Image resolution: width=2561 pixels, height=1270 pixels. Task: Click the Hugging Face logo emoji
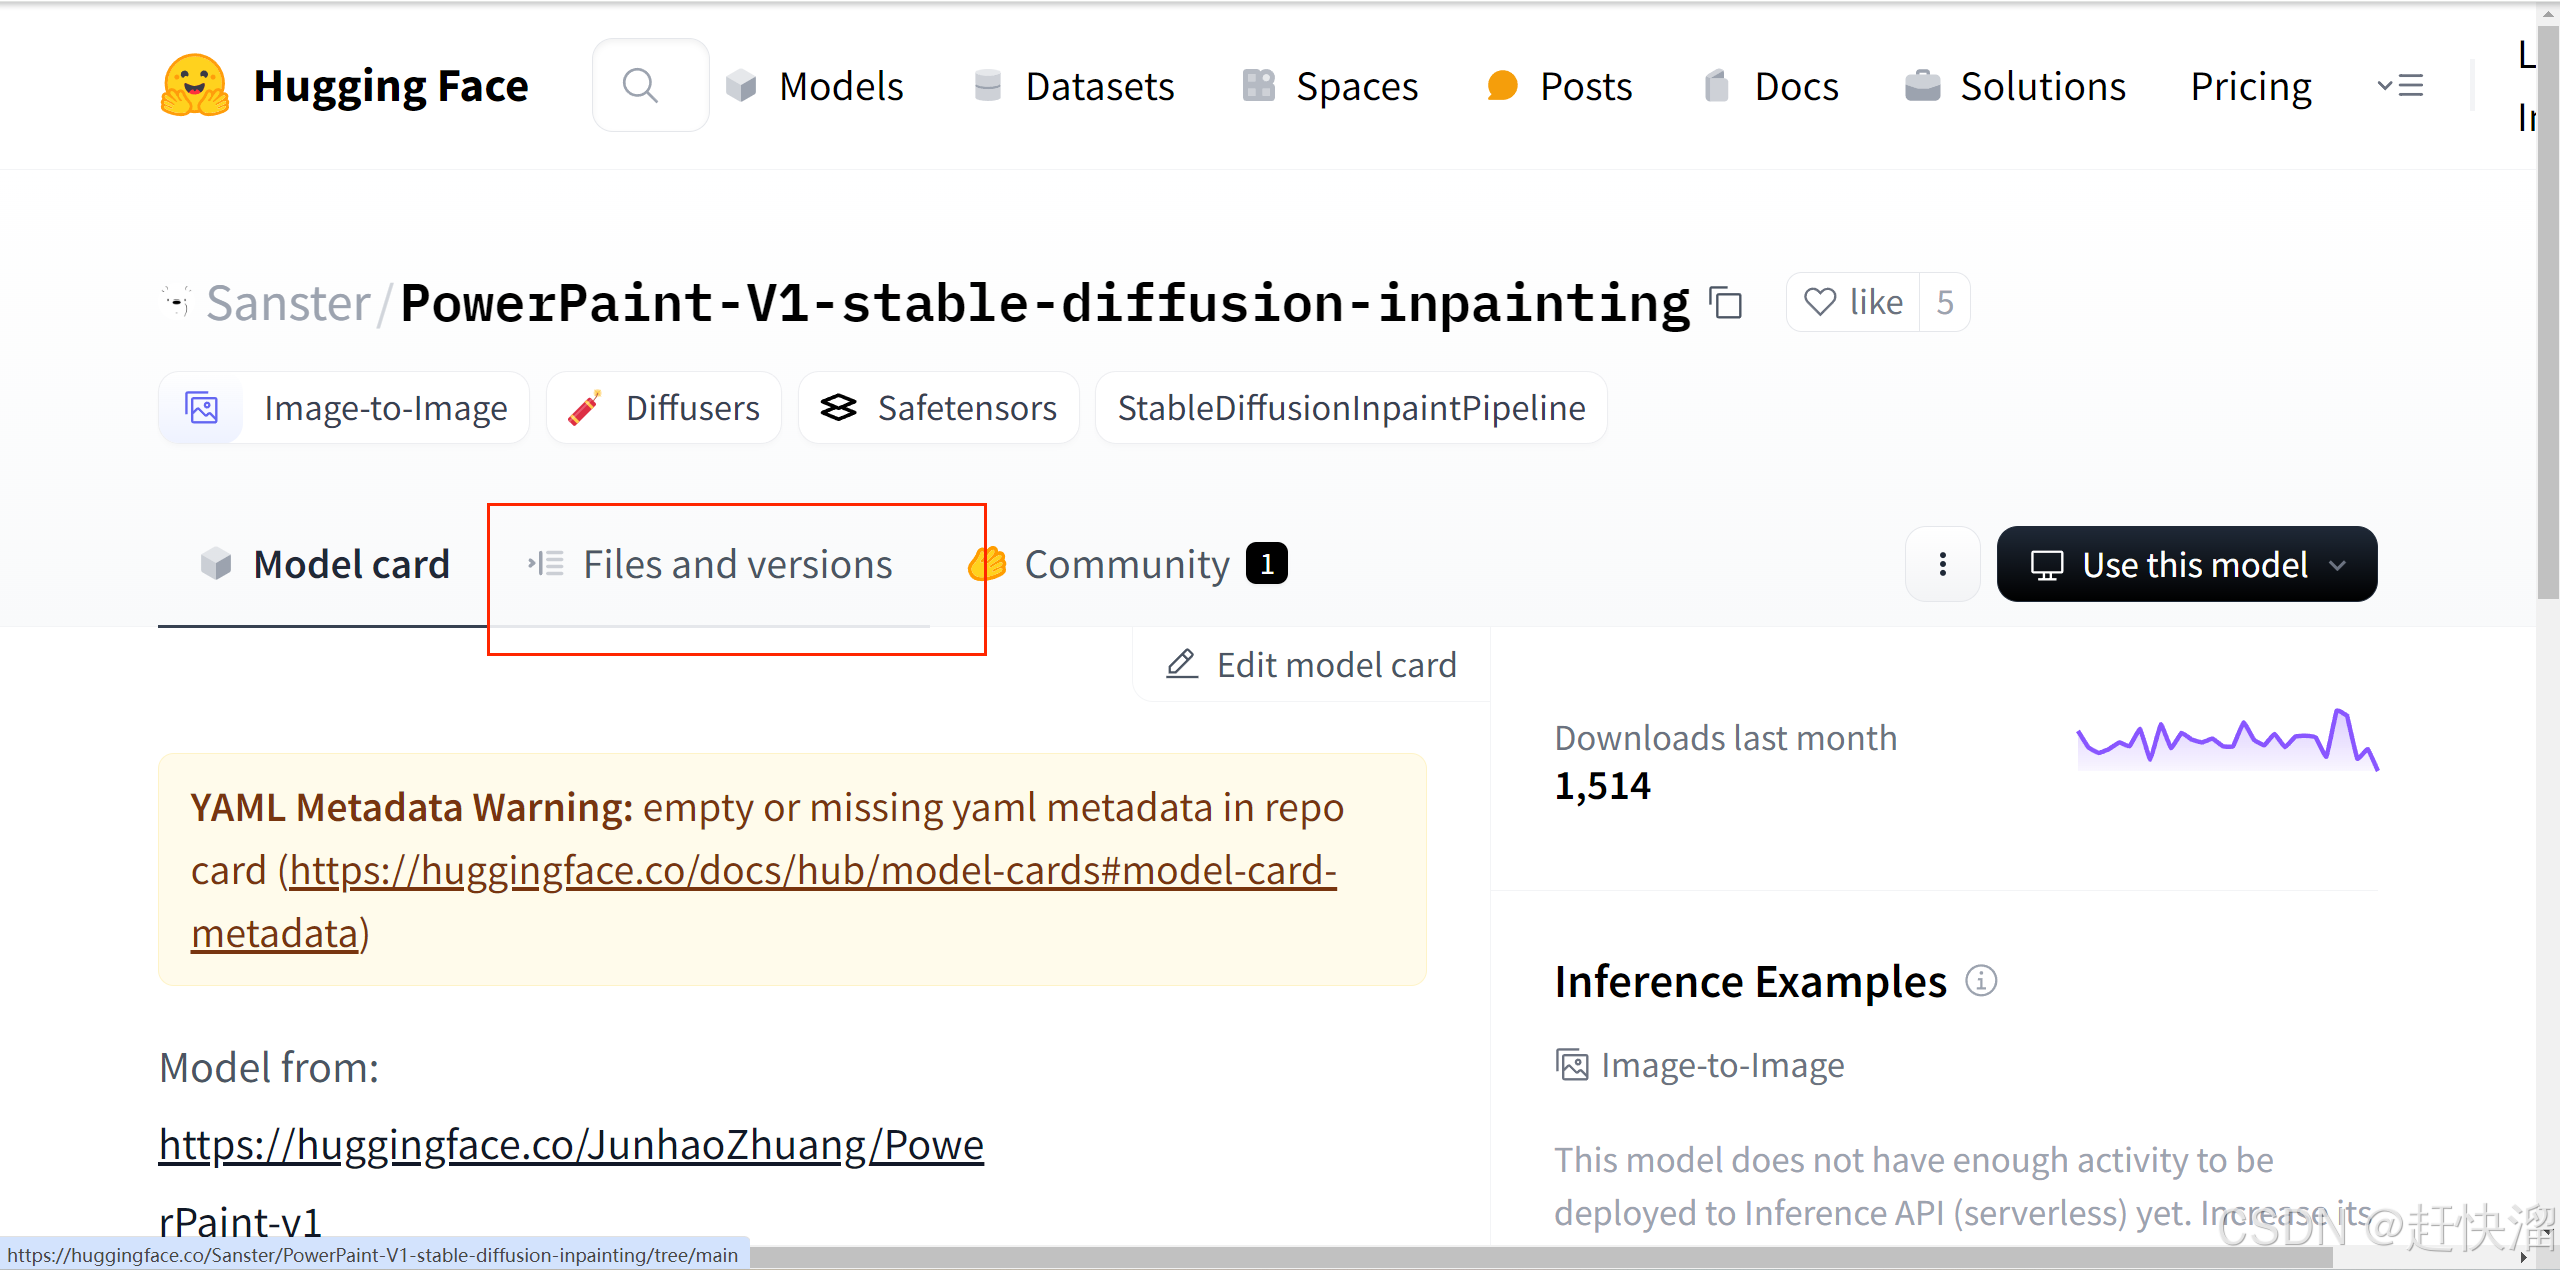coord(194,86)
